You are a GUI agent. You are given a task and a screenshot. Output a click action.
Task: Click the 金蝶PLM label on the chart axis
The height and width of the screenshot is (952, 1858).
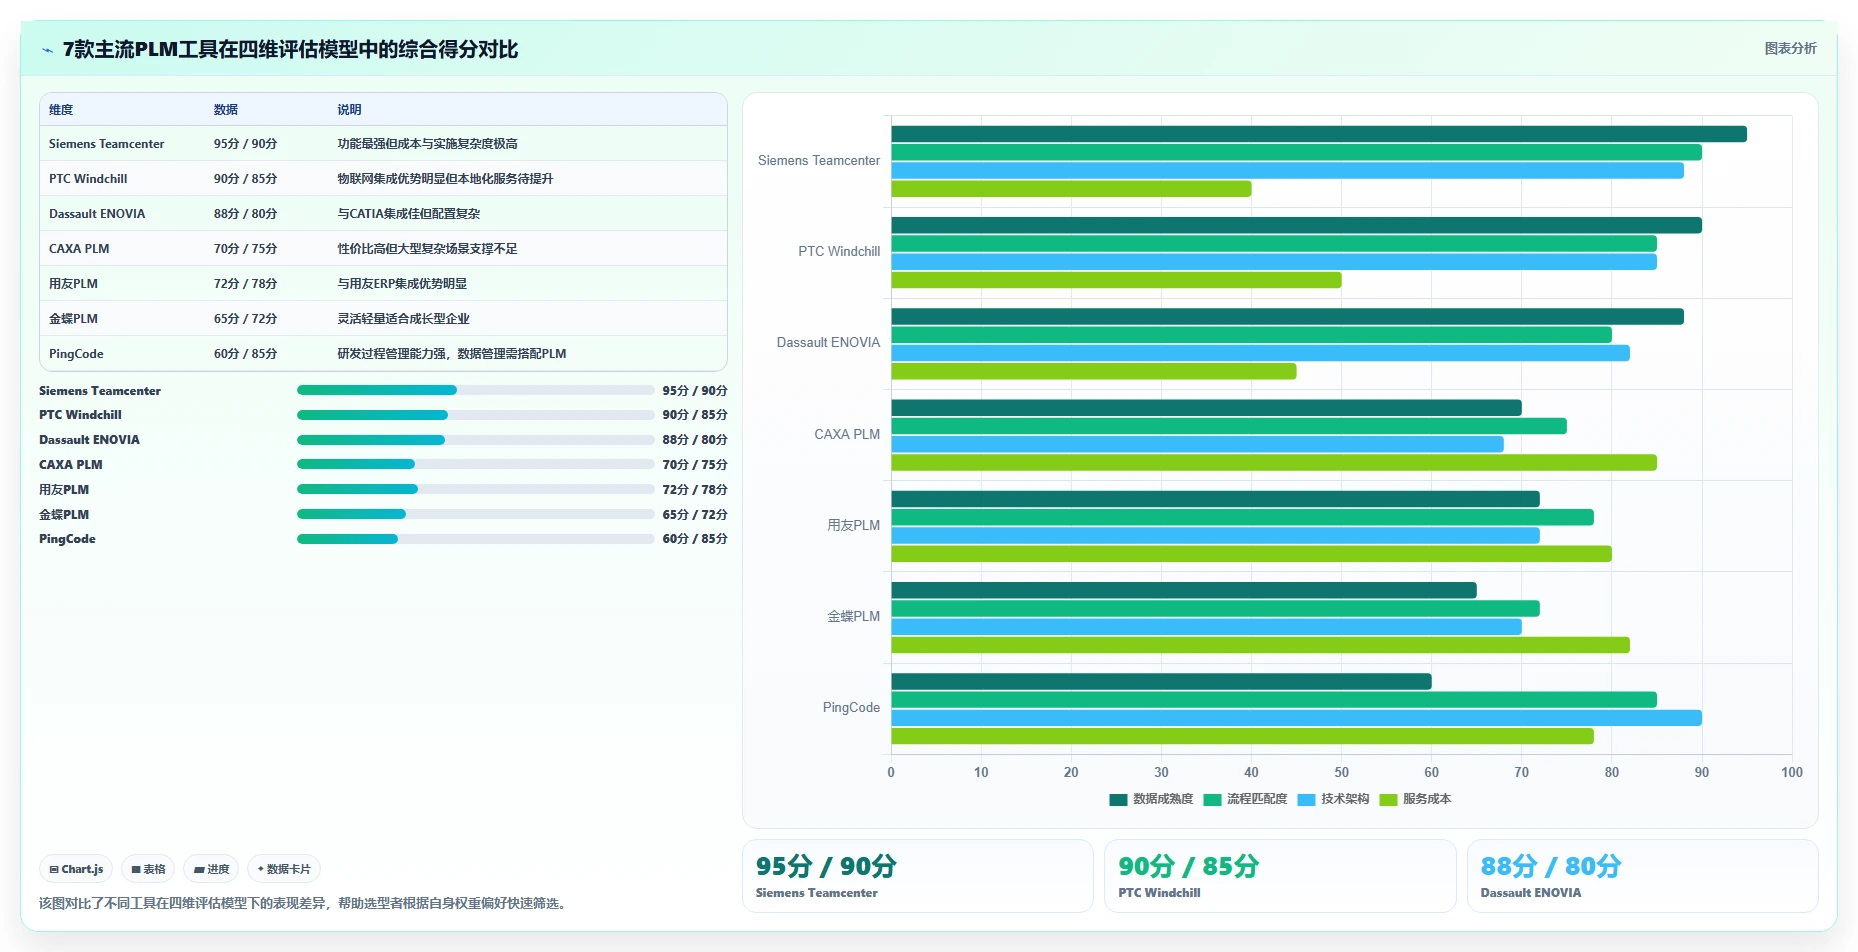(x=853, y=616)
